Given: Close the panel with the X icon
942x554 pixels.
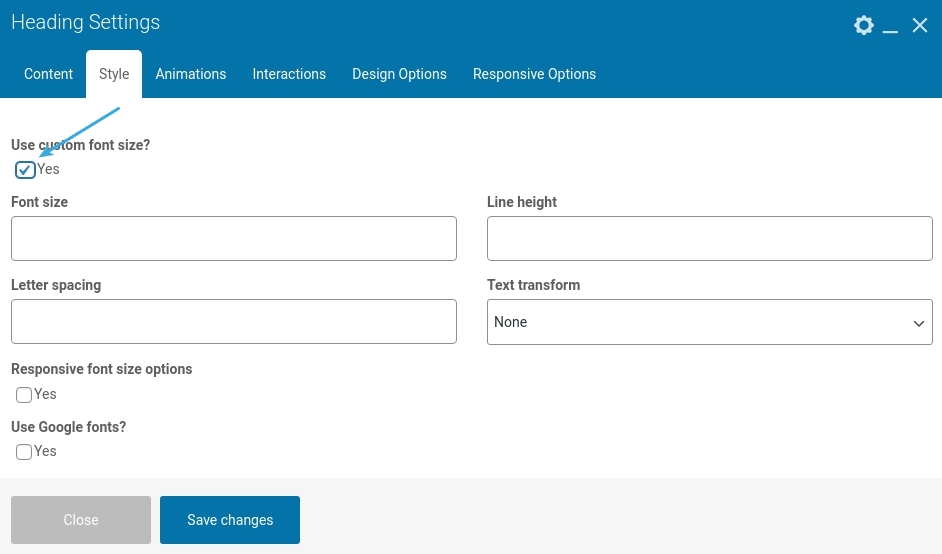Looking at the screenshot, I should click(x=920, y=25).
